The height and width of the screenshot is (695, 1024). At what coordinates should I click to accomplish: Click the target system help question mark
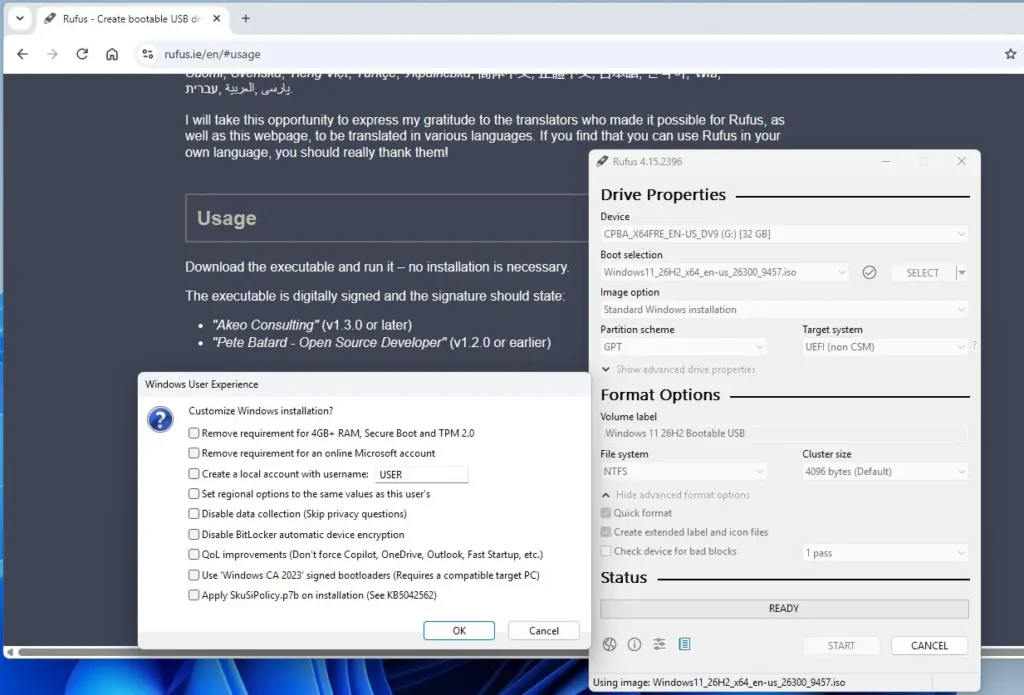click(974, 344)
